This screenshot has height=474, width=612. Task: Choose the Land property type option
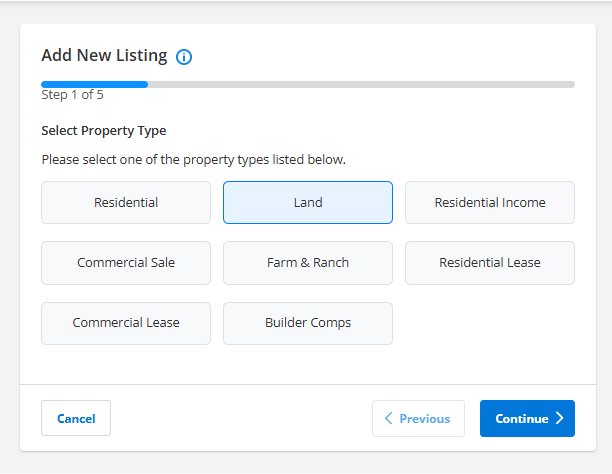(x=308, y=202)
